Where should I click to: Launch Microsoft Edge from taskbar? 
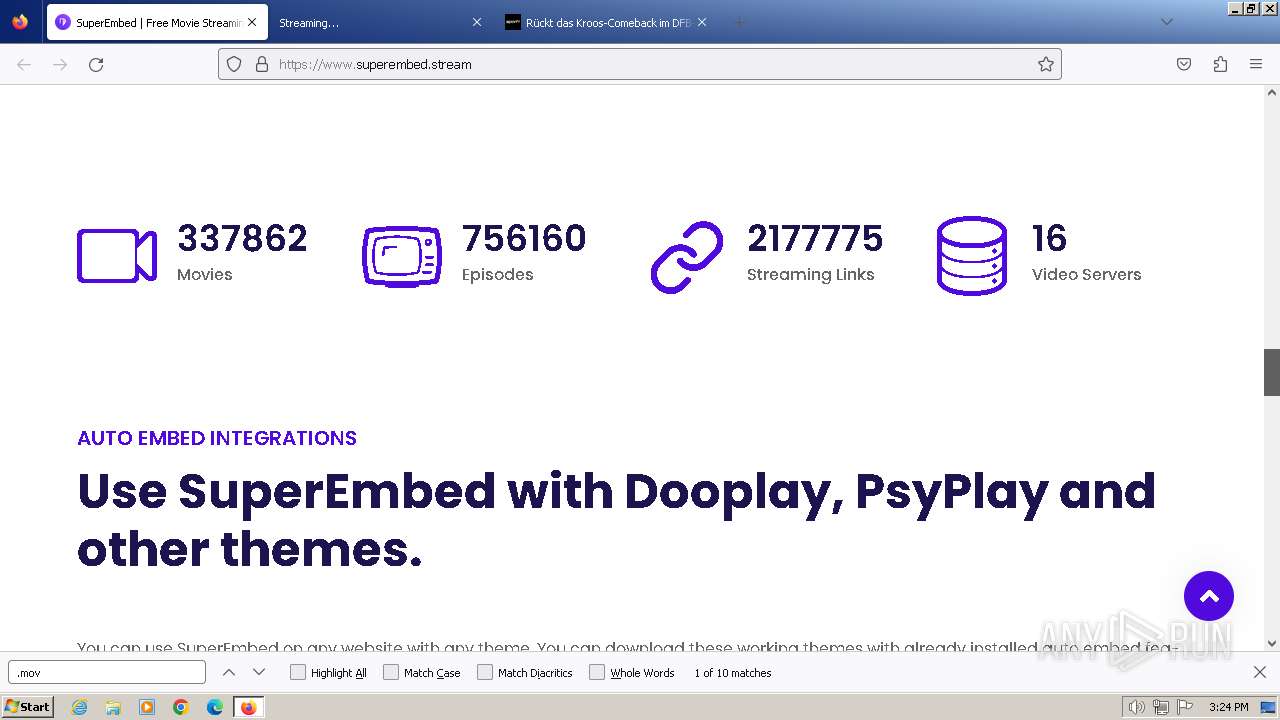click(x=215, y=707)
